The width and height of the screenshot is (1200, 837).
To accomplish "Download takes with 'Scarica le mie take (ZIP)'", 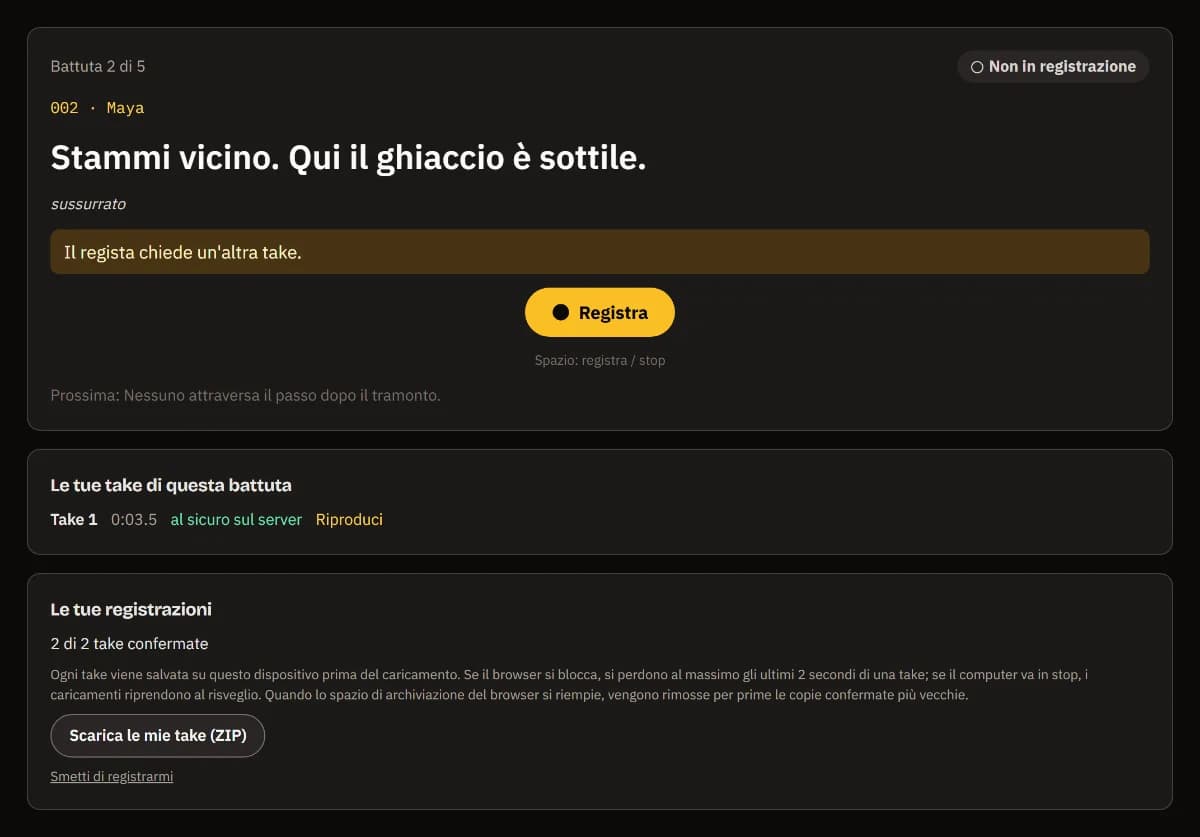I will [158, 736].
